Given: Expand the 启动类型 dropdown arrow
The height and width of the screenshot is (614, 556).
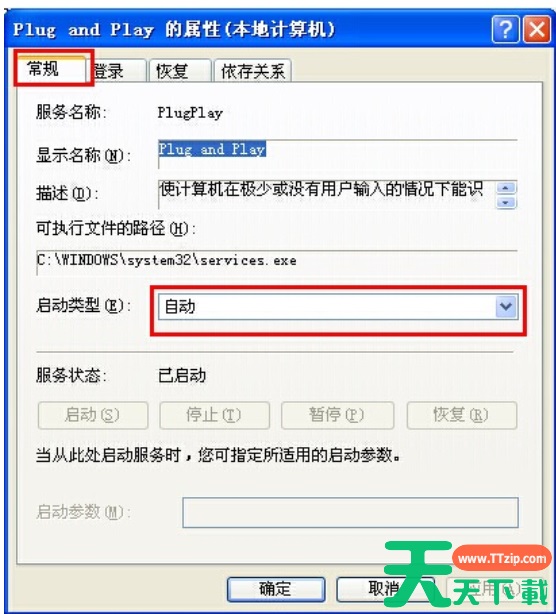Looking at the screenshot, I should (506, 306).
